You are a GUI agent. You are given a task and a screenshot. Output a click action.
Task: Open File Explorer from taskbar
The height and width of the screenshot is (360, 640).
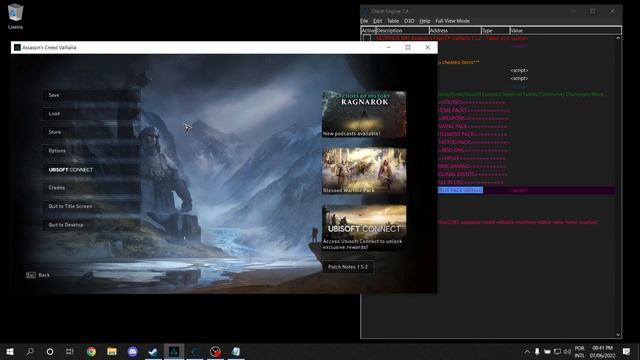tap(112, 351)
